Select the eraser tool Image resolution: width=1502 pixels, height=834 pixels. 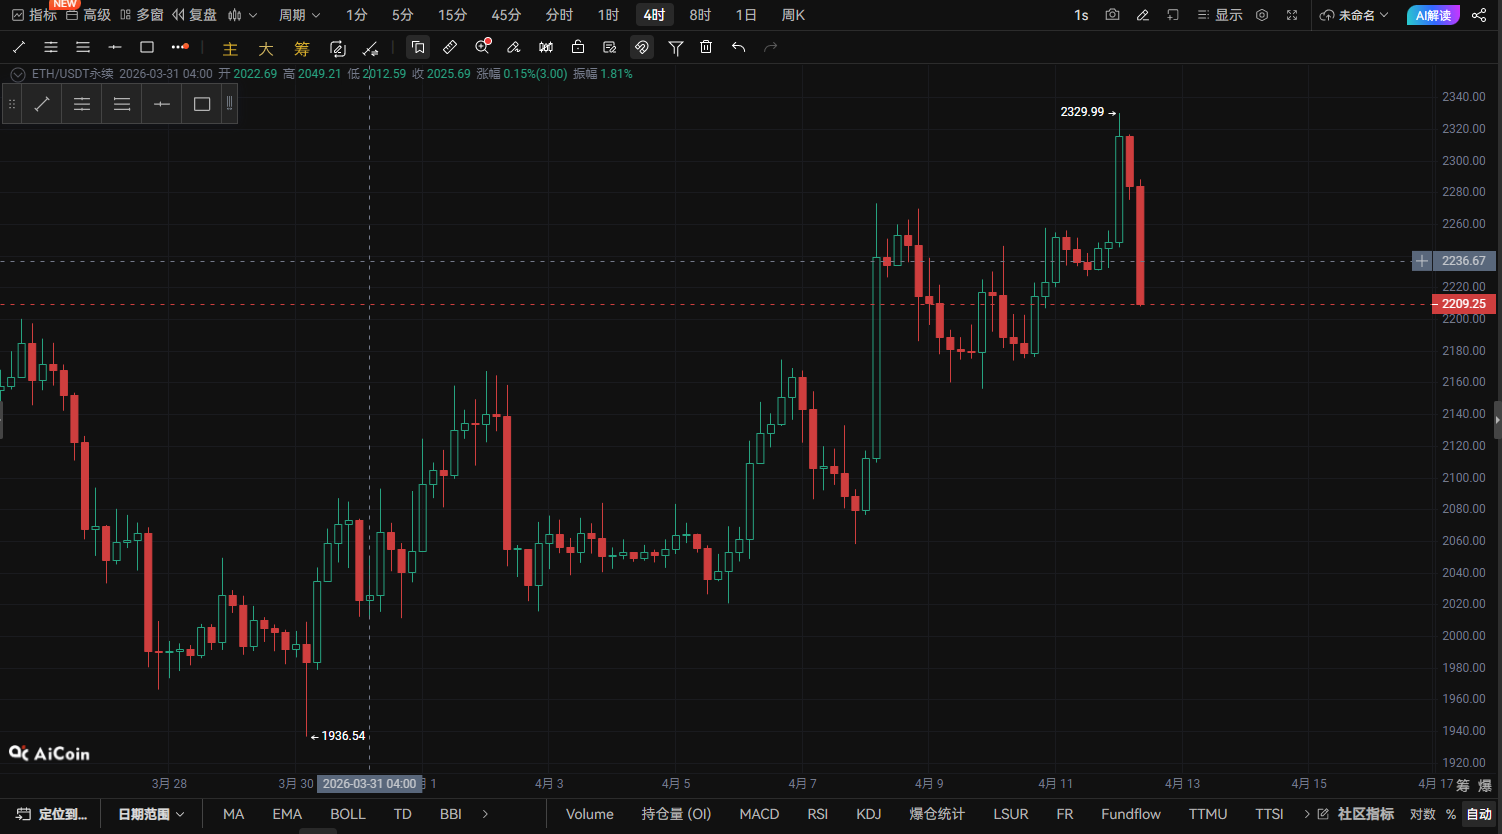[x=514, y=47]
